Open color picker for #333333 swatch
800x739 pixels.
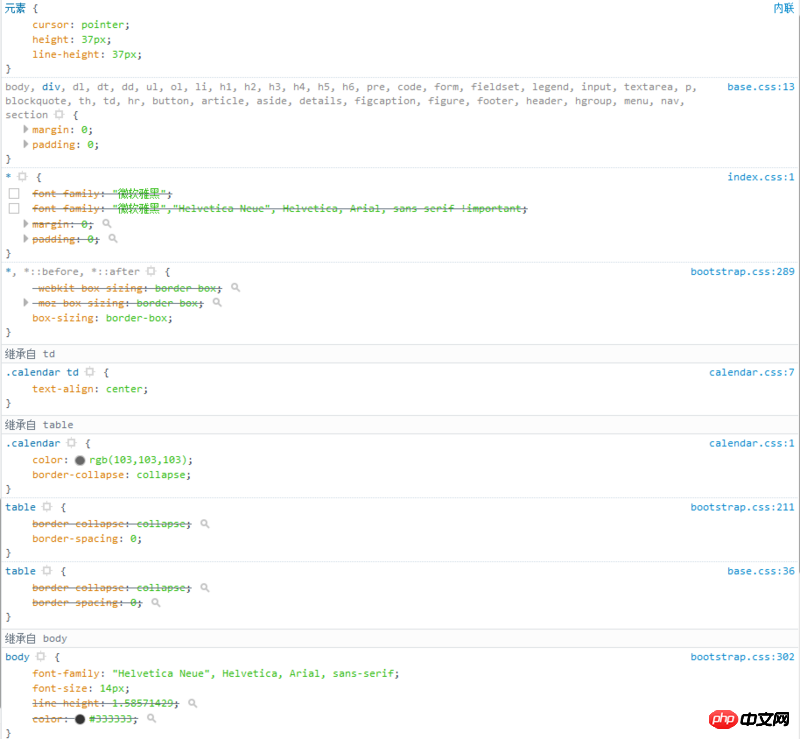pos(80,719)
